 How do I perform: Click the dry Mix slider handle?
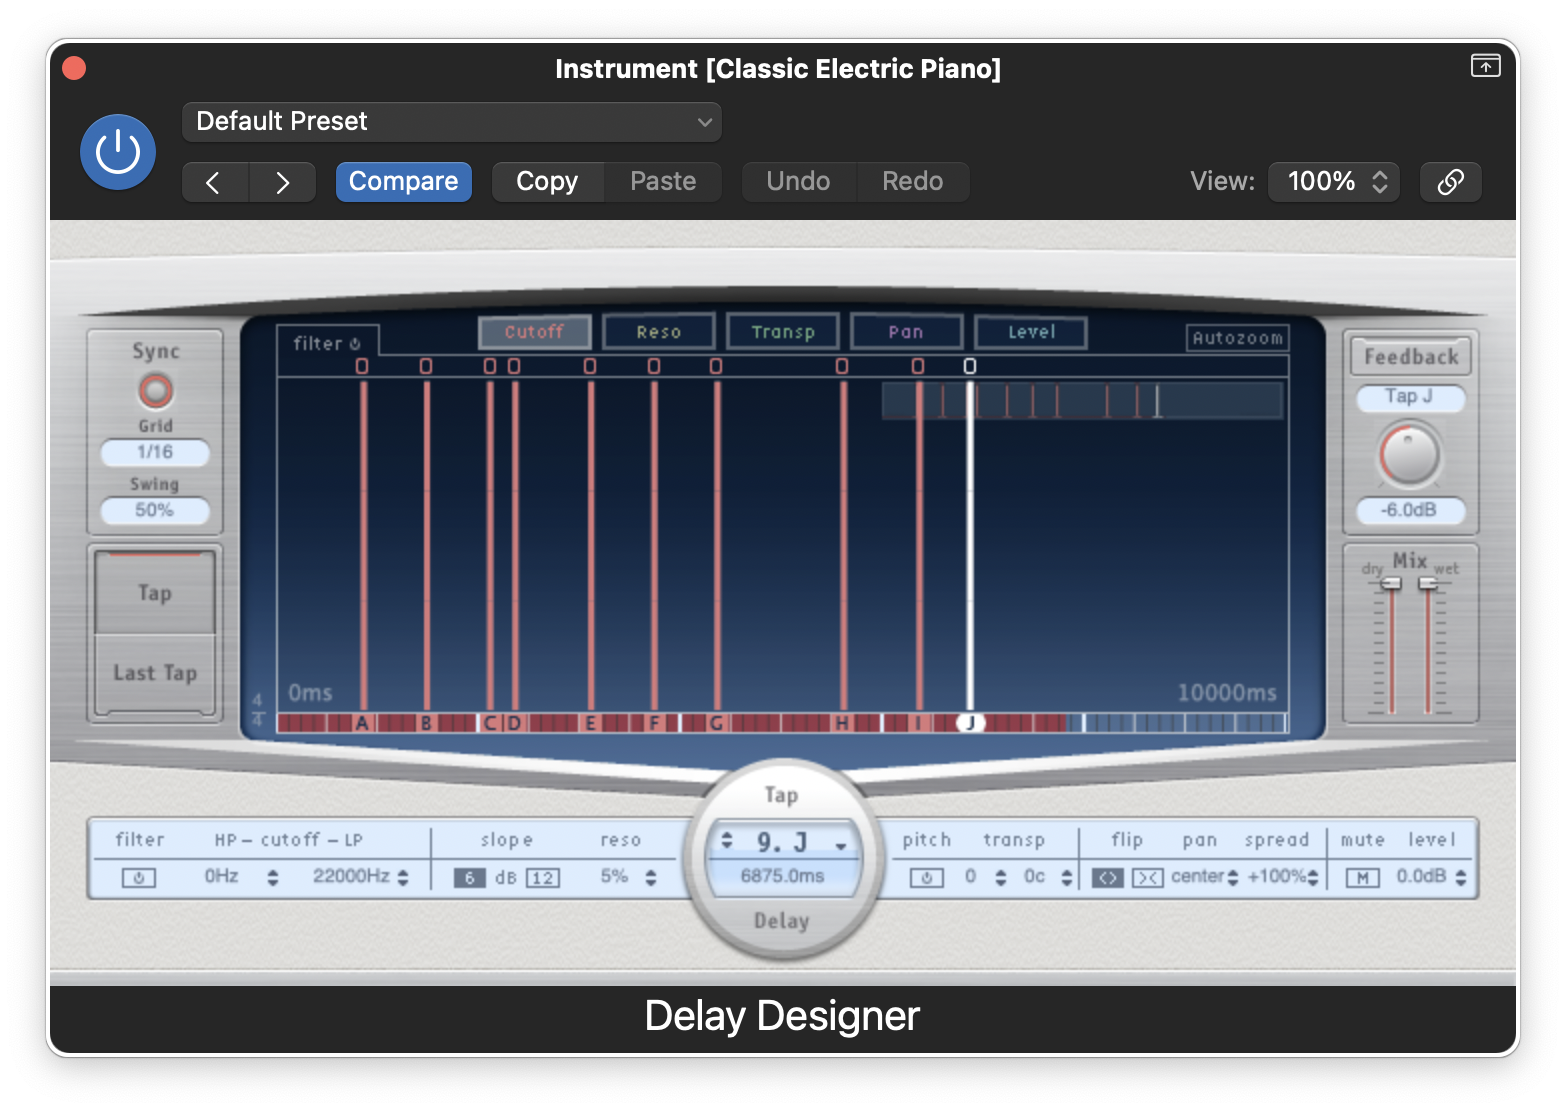pos(1391,583)
